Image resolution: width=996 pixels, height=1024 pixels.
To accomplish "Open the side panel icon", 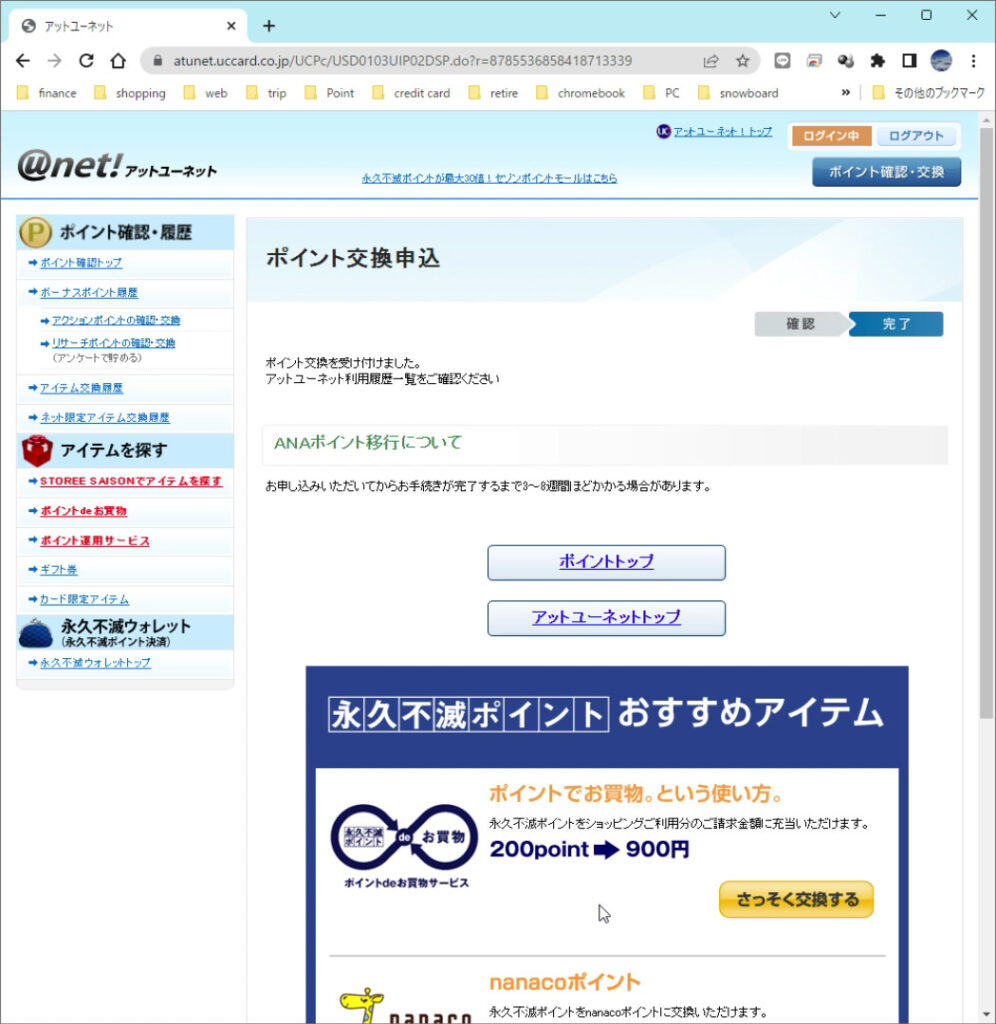I will pos(909,61).
